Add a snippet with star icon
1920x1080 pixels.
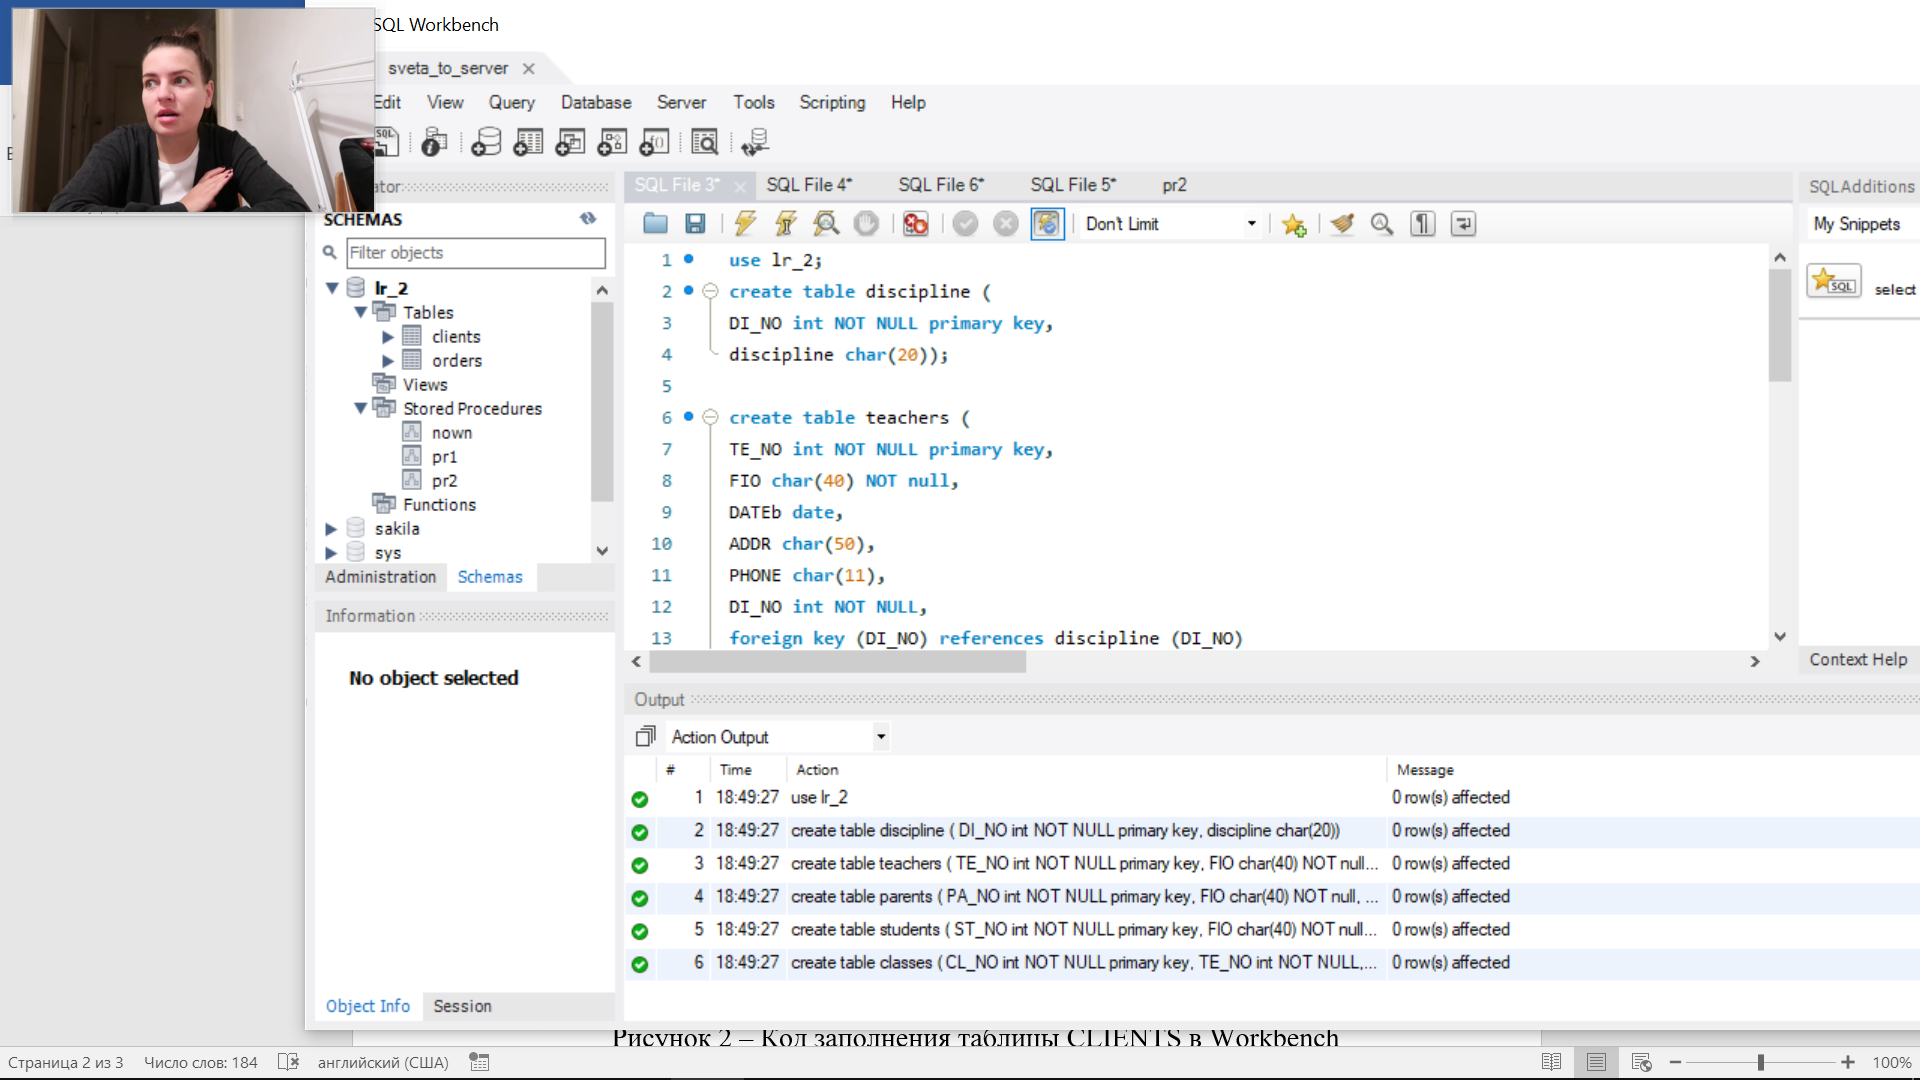click(x=1294, y=224)
